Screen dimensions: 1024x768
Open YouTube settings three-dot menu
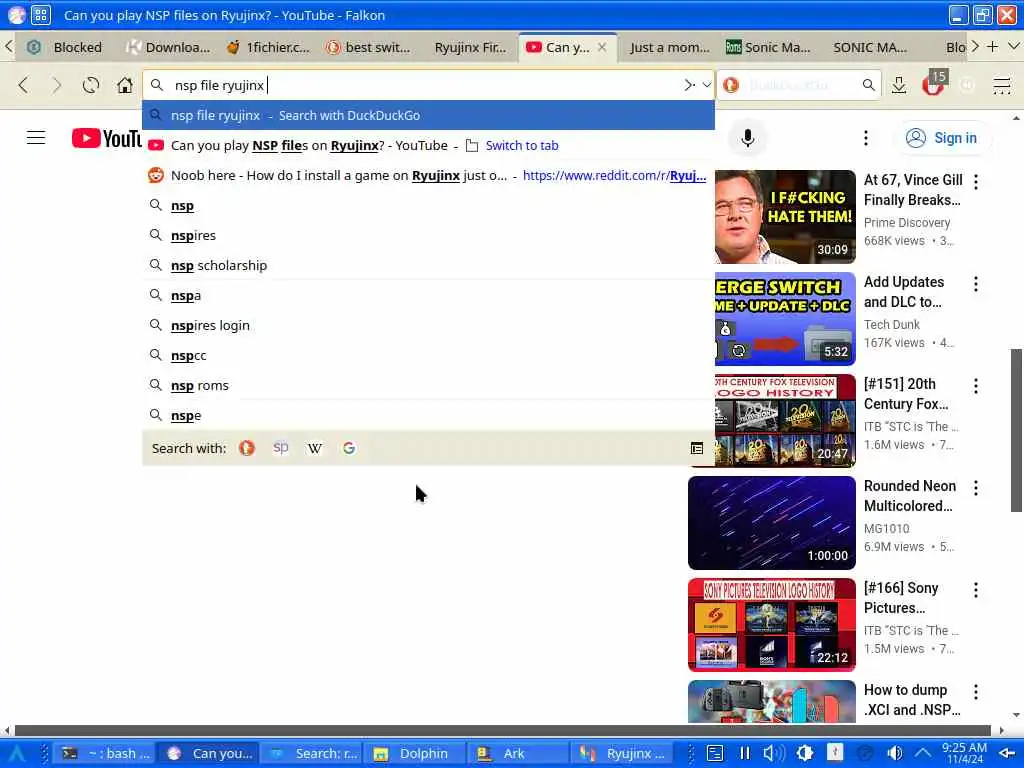point(866,138)
